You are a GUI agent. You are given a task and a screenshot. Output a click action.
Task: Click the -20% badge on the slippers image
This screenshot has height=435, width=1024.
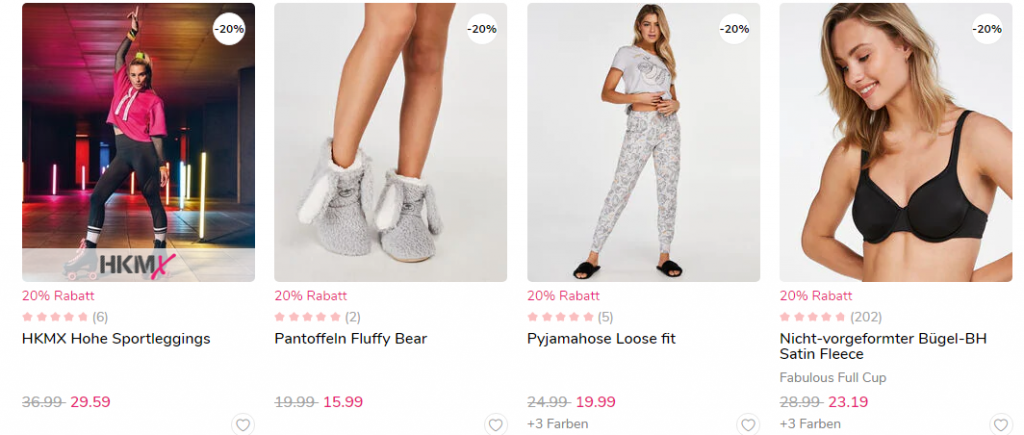[482, 29]
